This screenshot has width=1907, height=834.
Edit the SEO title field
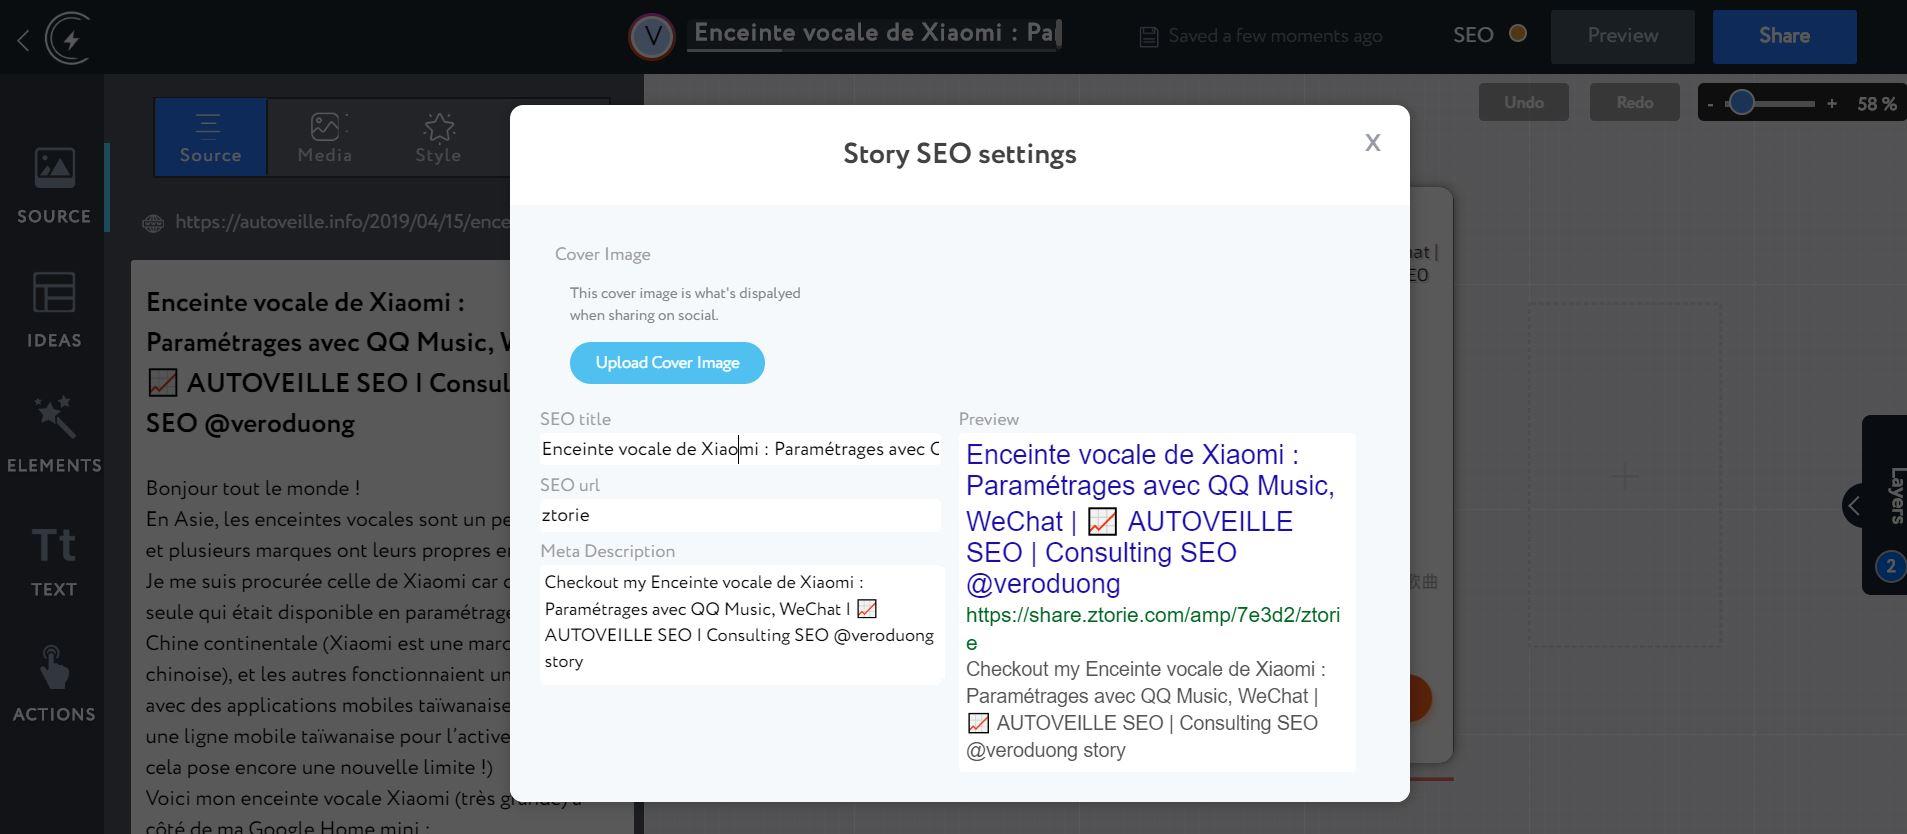(x=740, y=449)
